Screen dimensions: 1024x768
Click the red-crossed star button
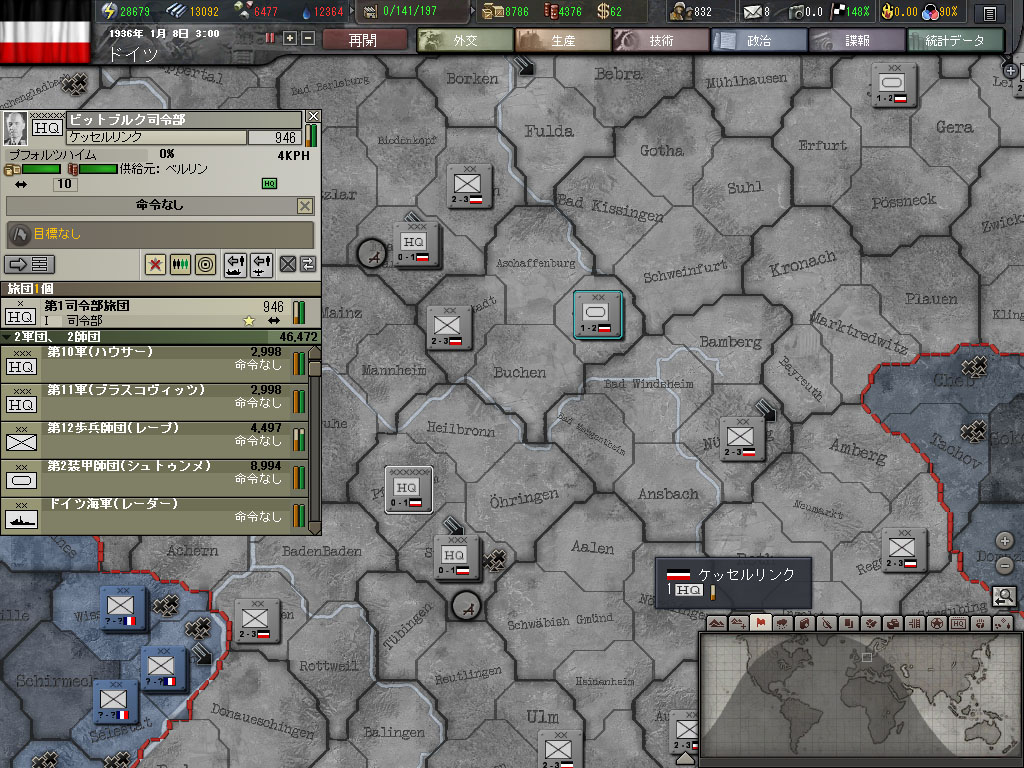155,264
